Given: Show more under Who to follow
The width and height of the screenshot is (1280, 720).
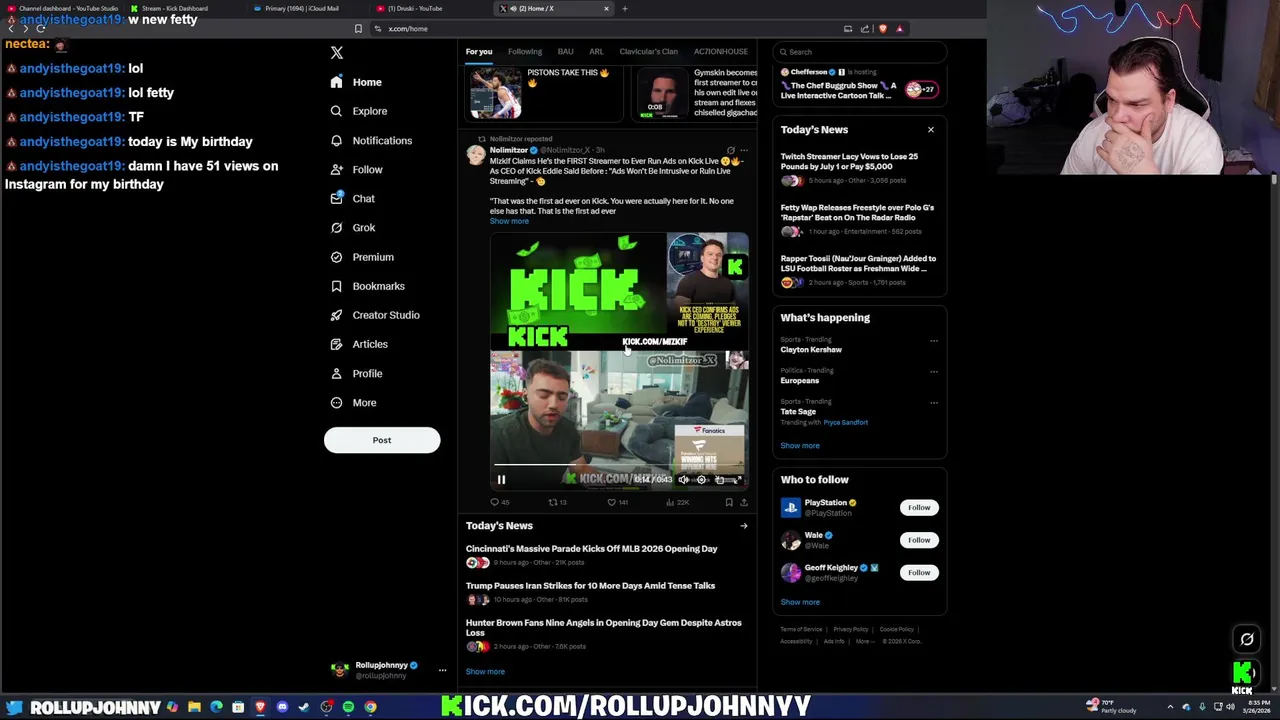Looking at the screenshot, I should (800, 602).
